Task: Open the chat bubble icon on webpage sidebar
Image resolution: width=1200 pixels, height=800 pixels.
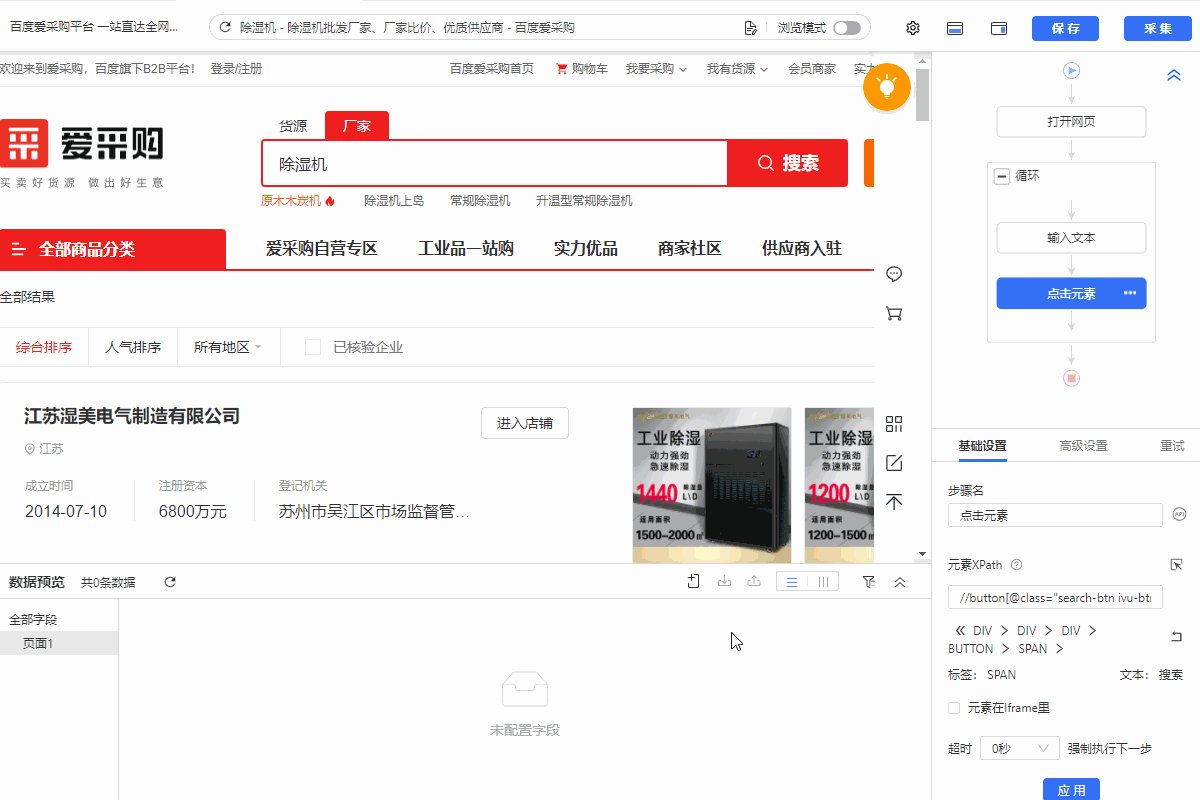Action: point(895,274)
